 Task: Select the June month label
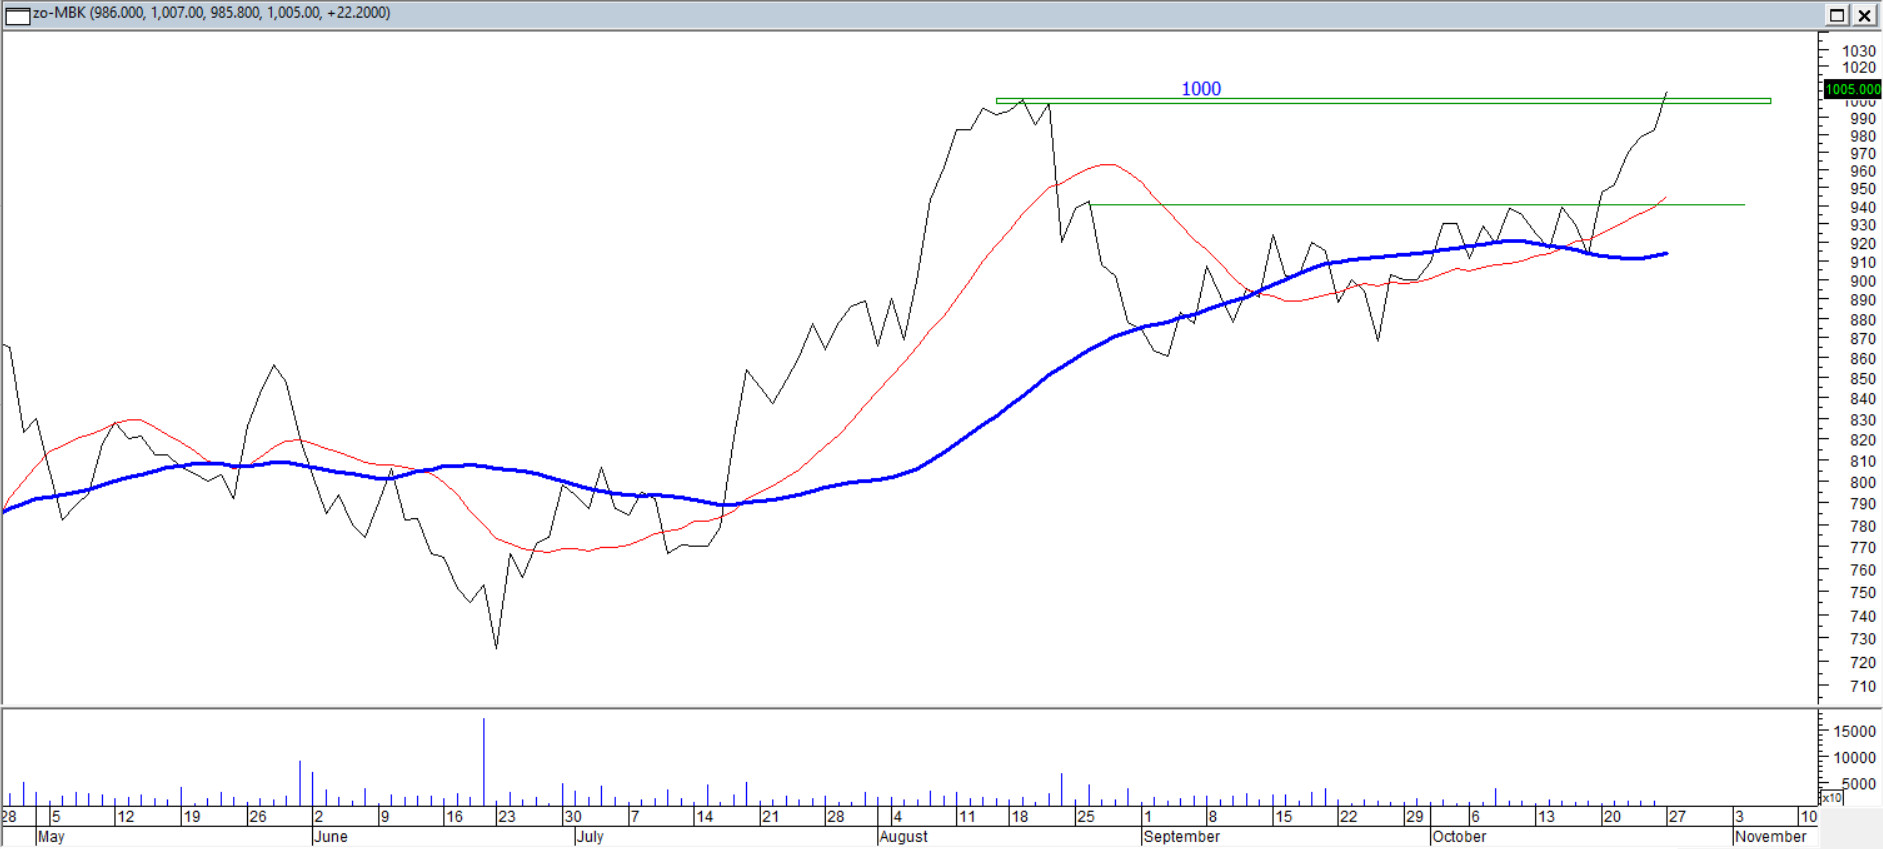tap(331, 836)
